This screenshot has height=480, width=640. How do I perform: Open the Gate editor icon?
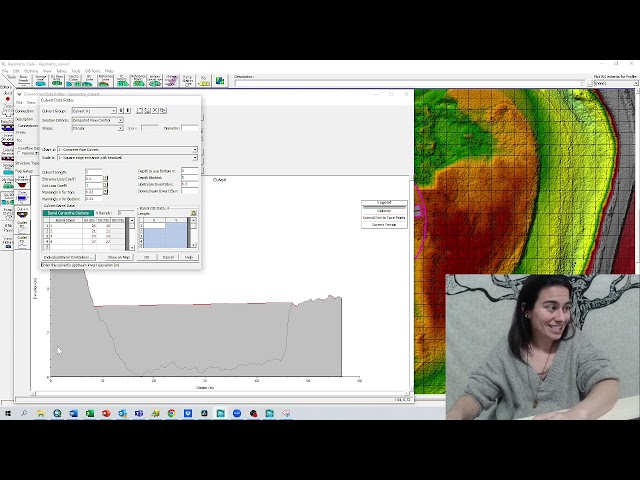22,197
